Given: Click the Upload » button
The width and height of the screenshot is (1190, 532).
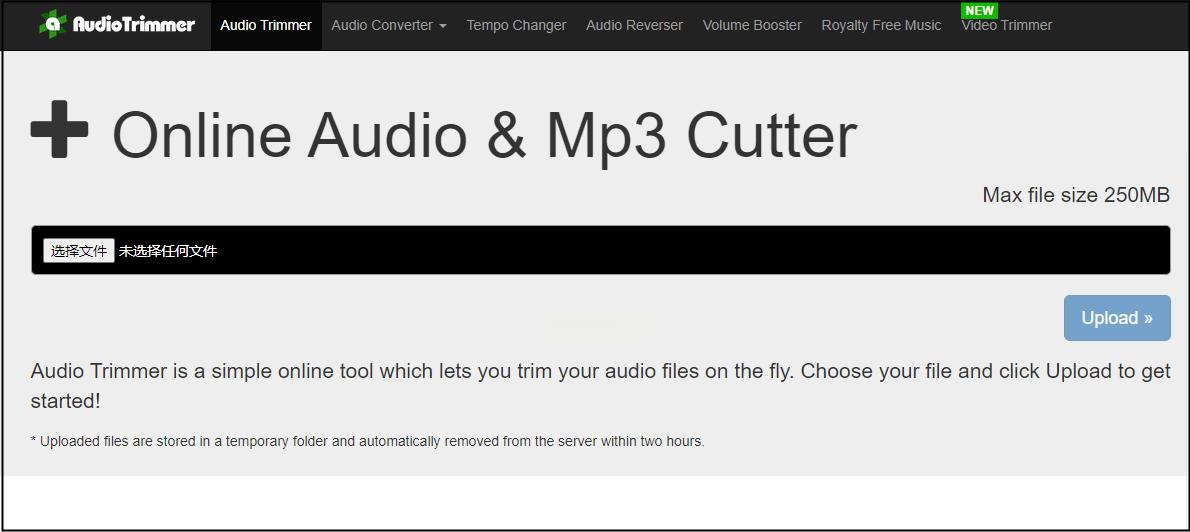Looking at the screenshot, I should click(x=1117, y=318).
